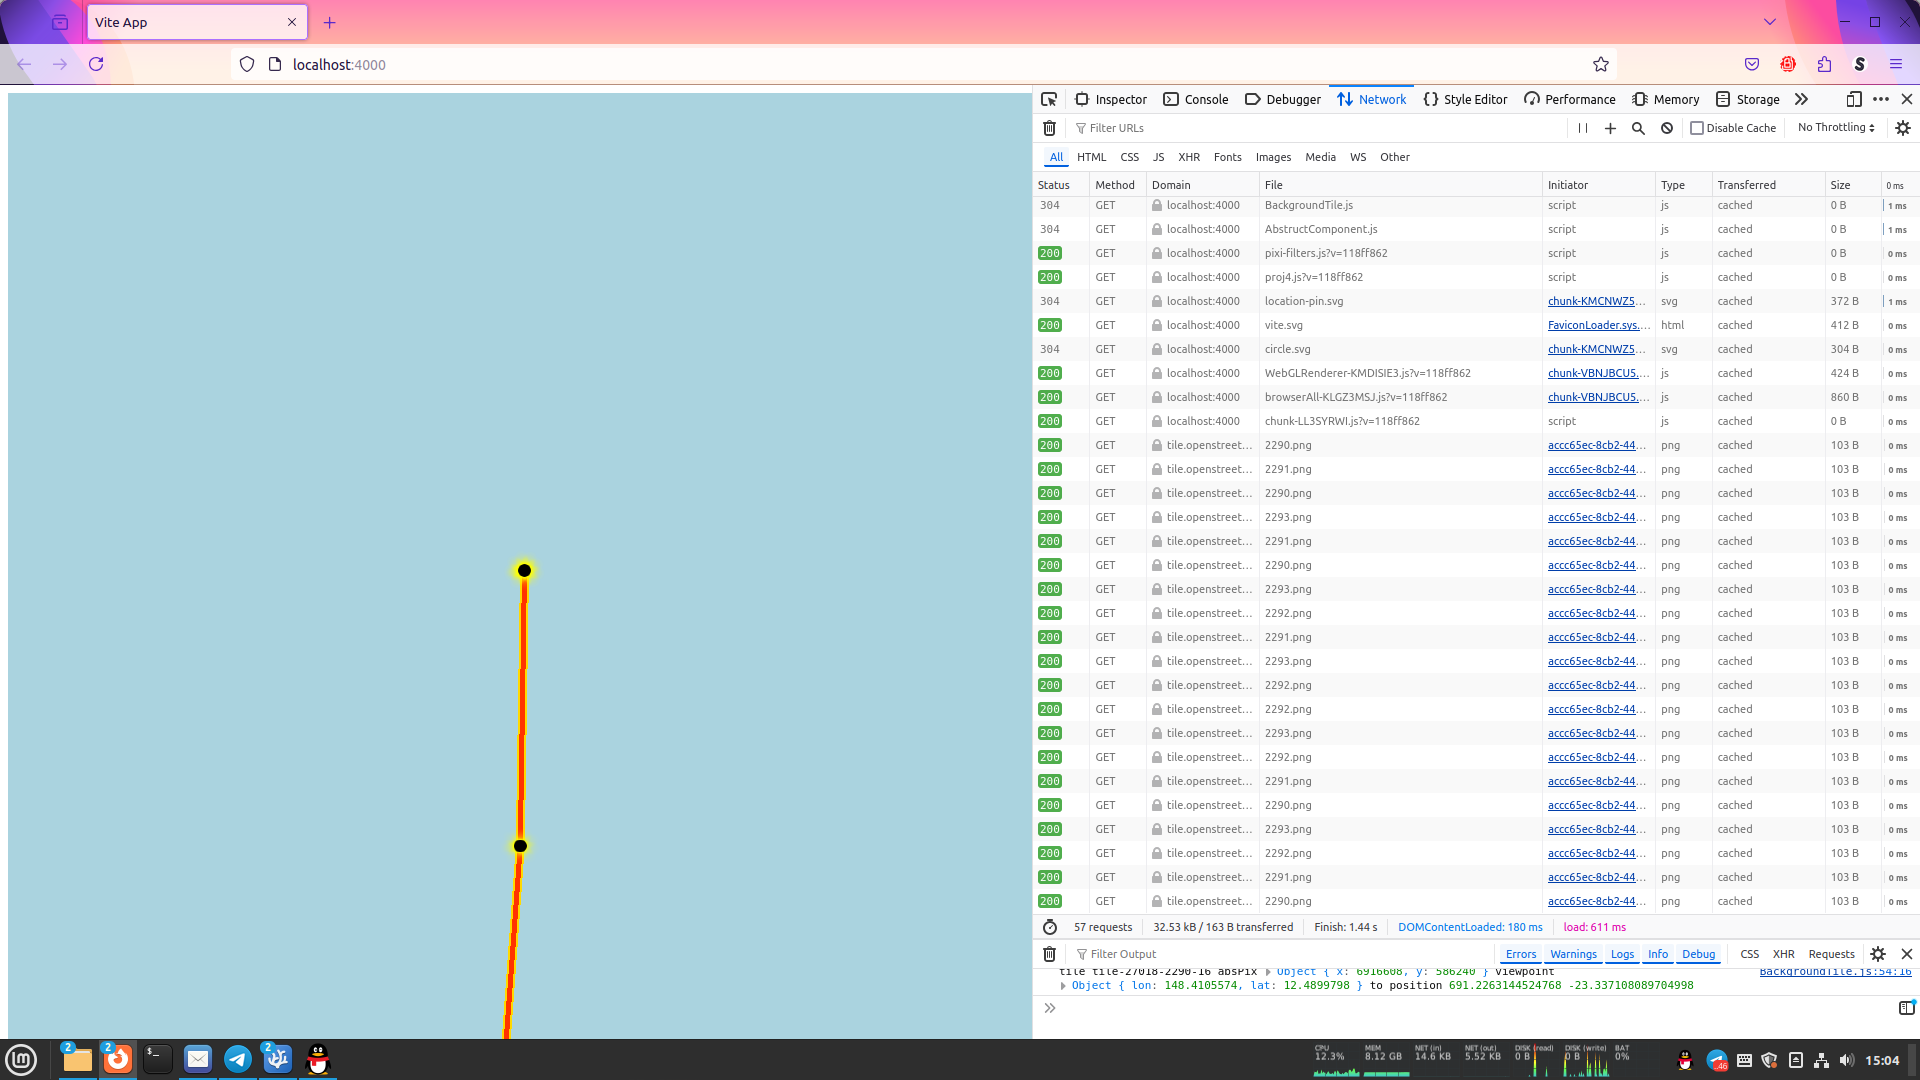Enable the Disable Cache checkbox
The height and width of the screenshot is (1080, 1920).
[x=1697, y=128]
